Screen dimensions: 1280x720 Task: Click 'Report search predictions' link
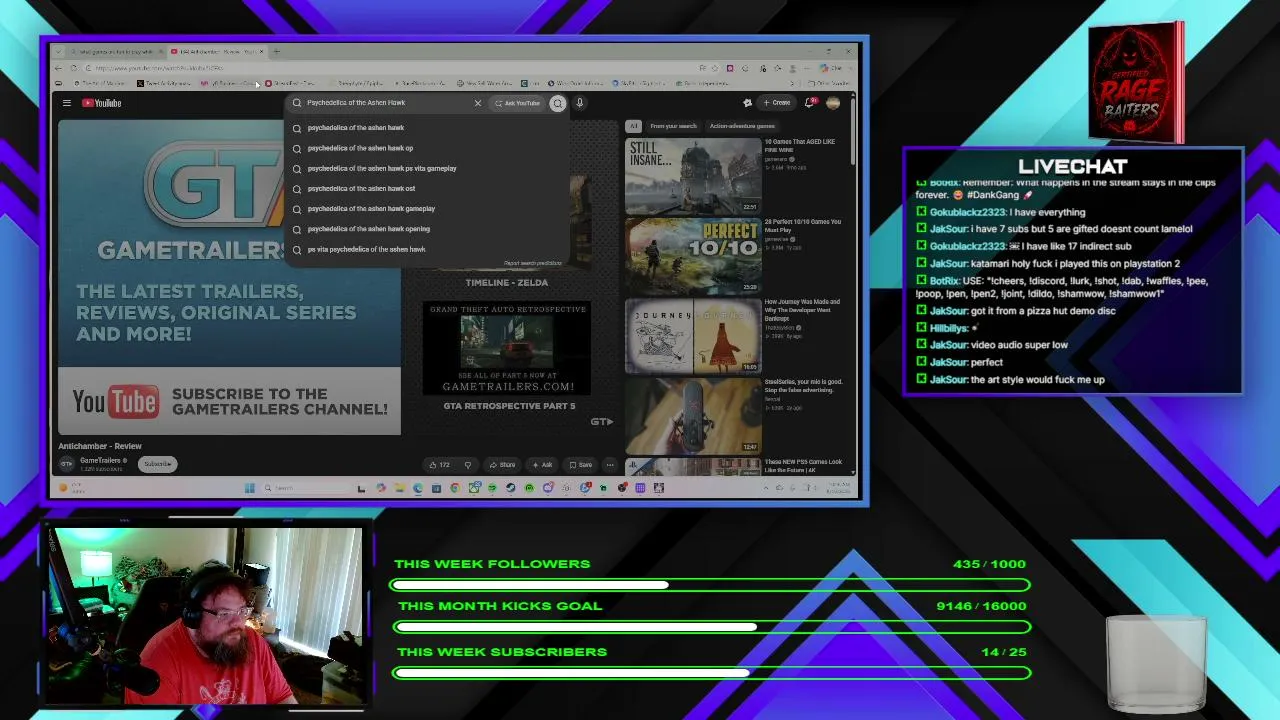(533, 263)
